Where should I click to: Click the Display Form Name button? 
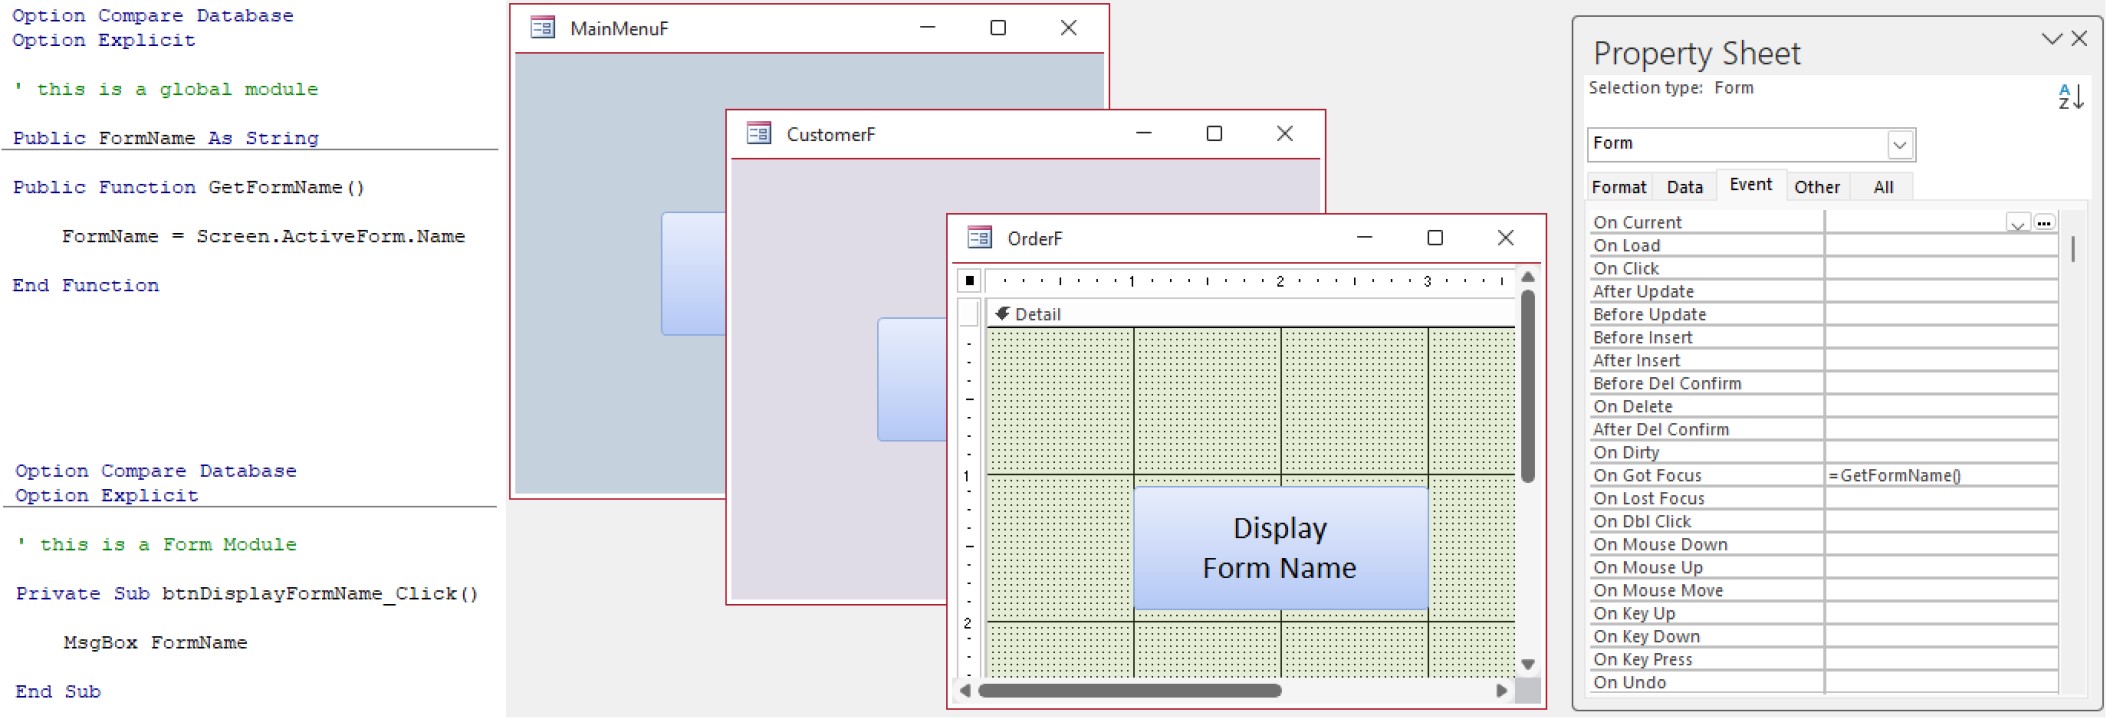tap(1280, 548)
